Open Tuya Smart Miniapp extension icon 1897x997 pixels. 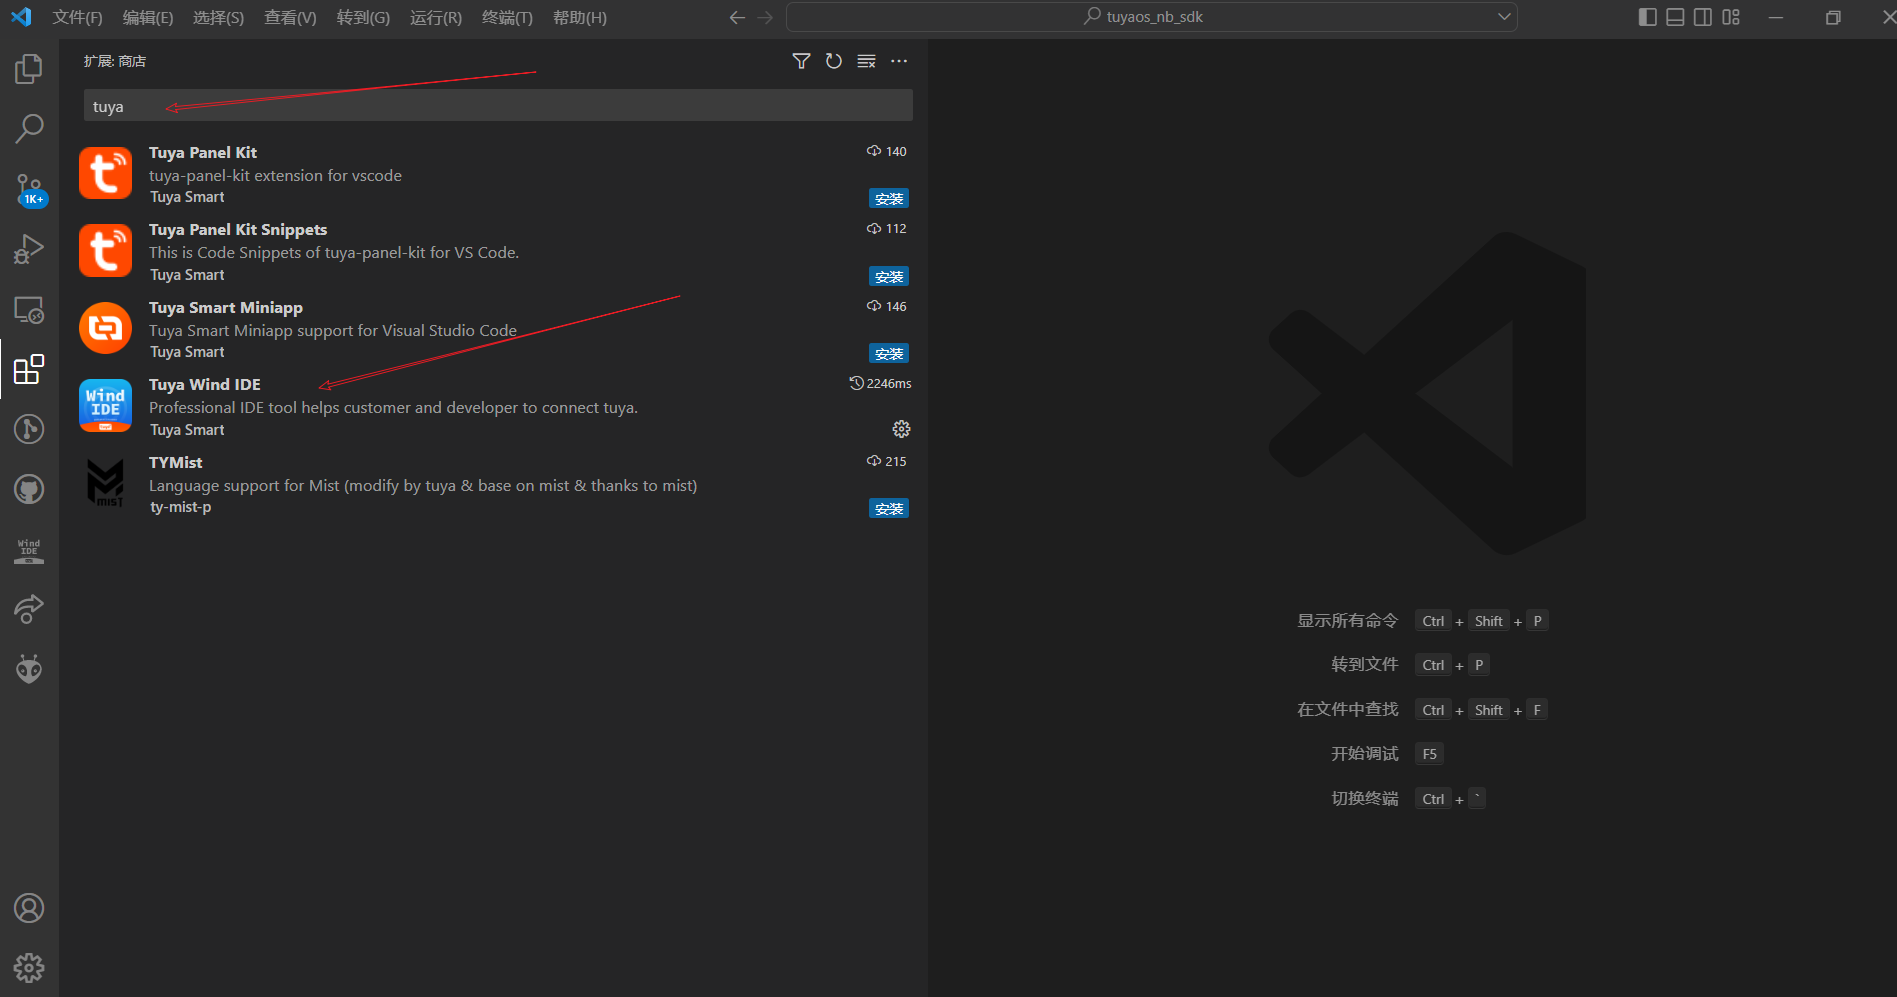(x=105, y=328)
